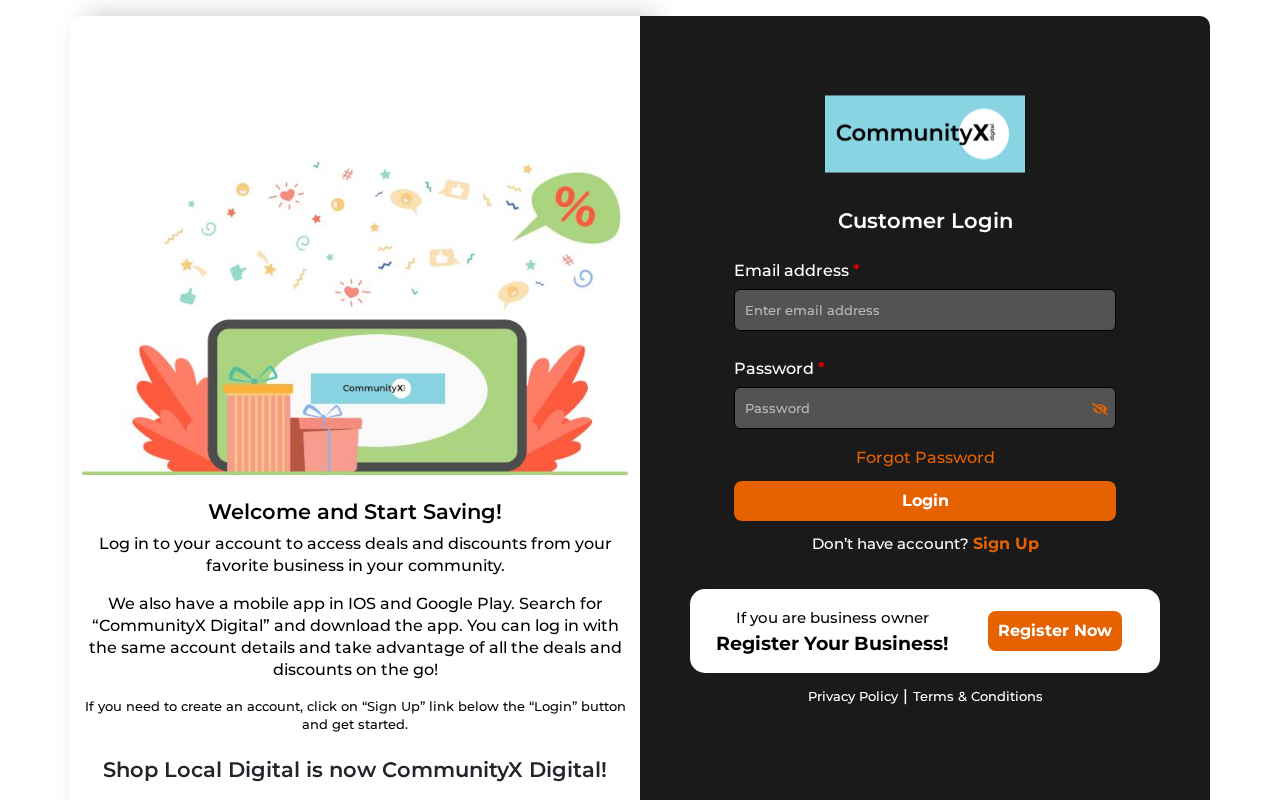This screenshot has width=1280, height=800.
Task: Click the Shop Local Digital heading
Action: [355, 770]
